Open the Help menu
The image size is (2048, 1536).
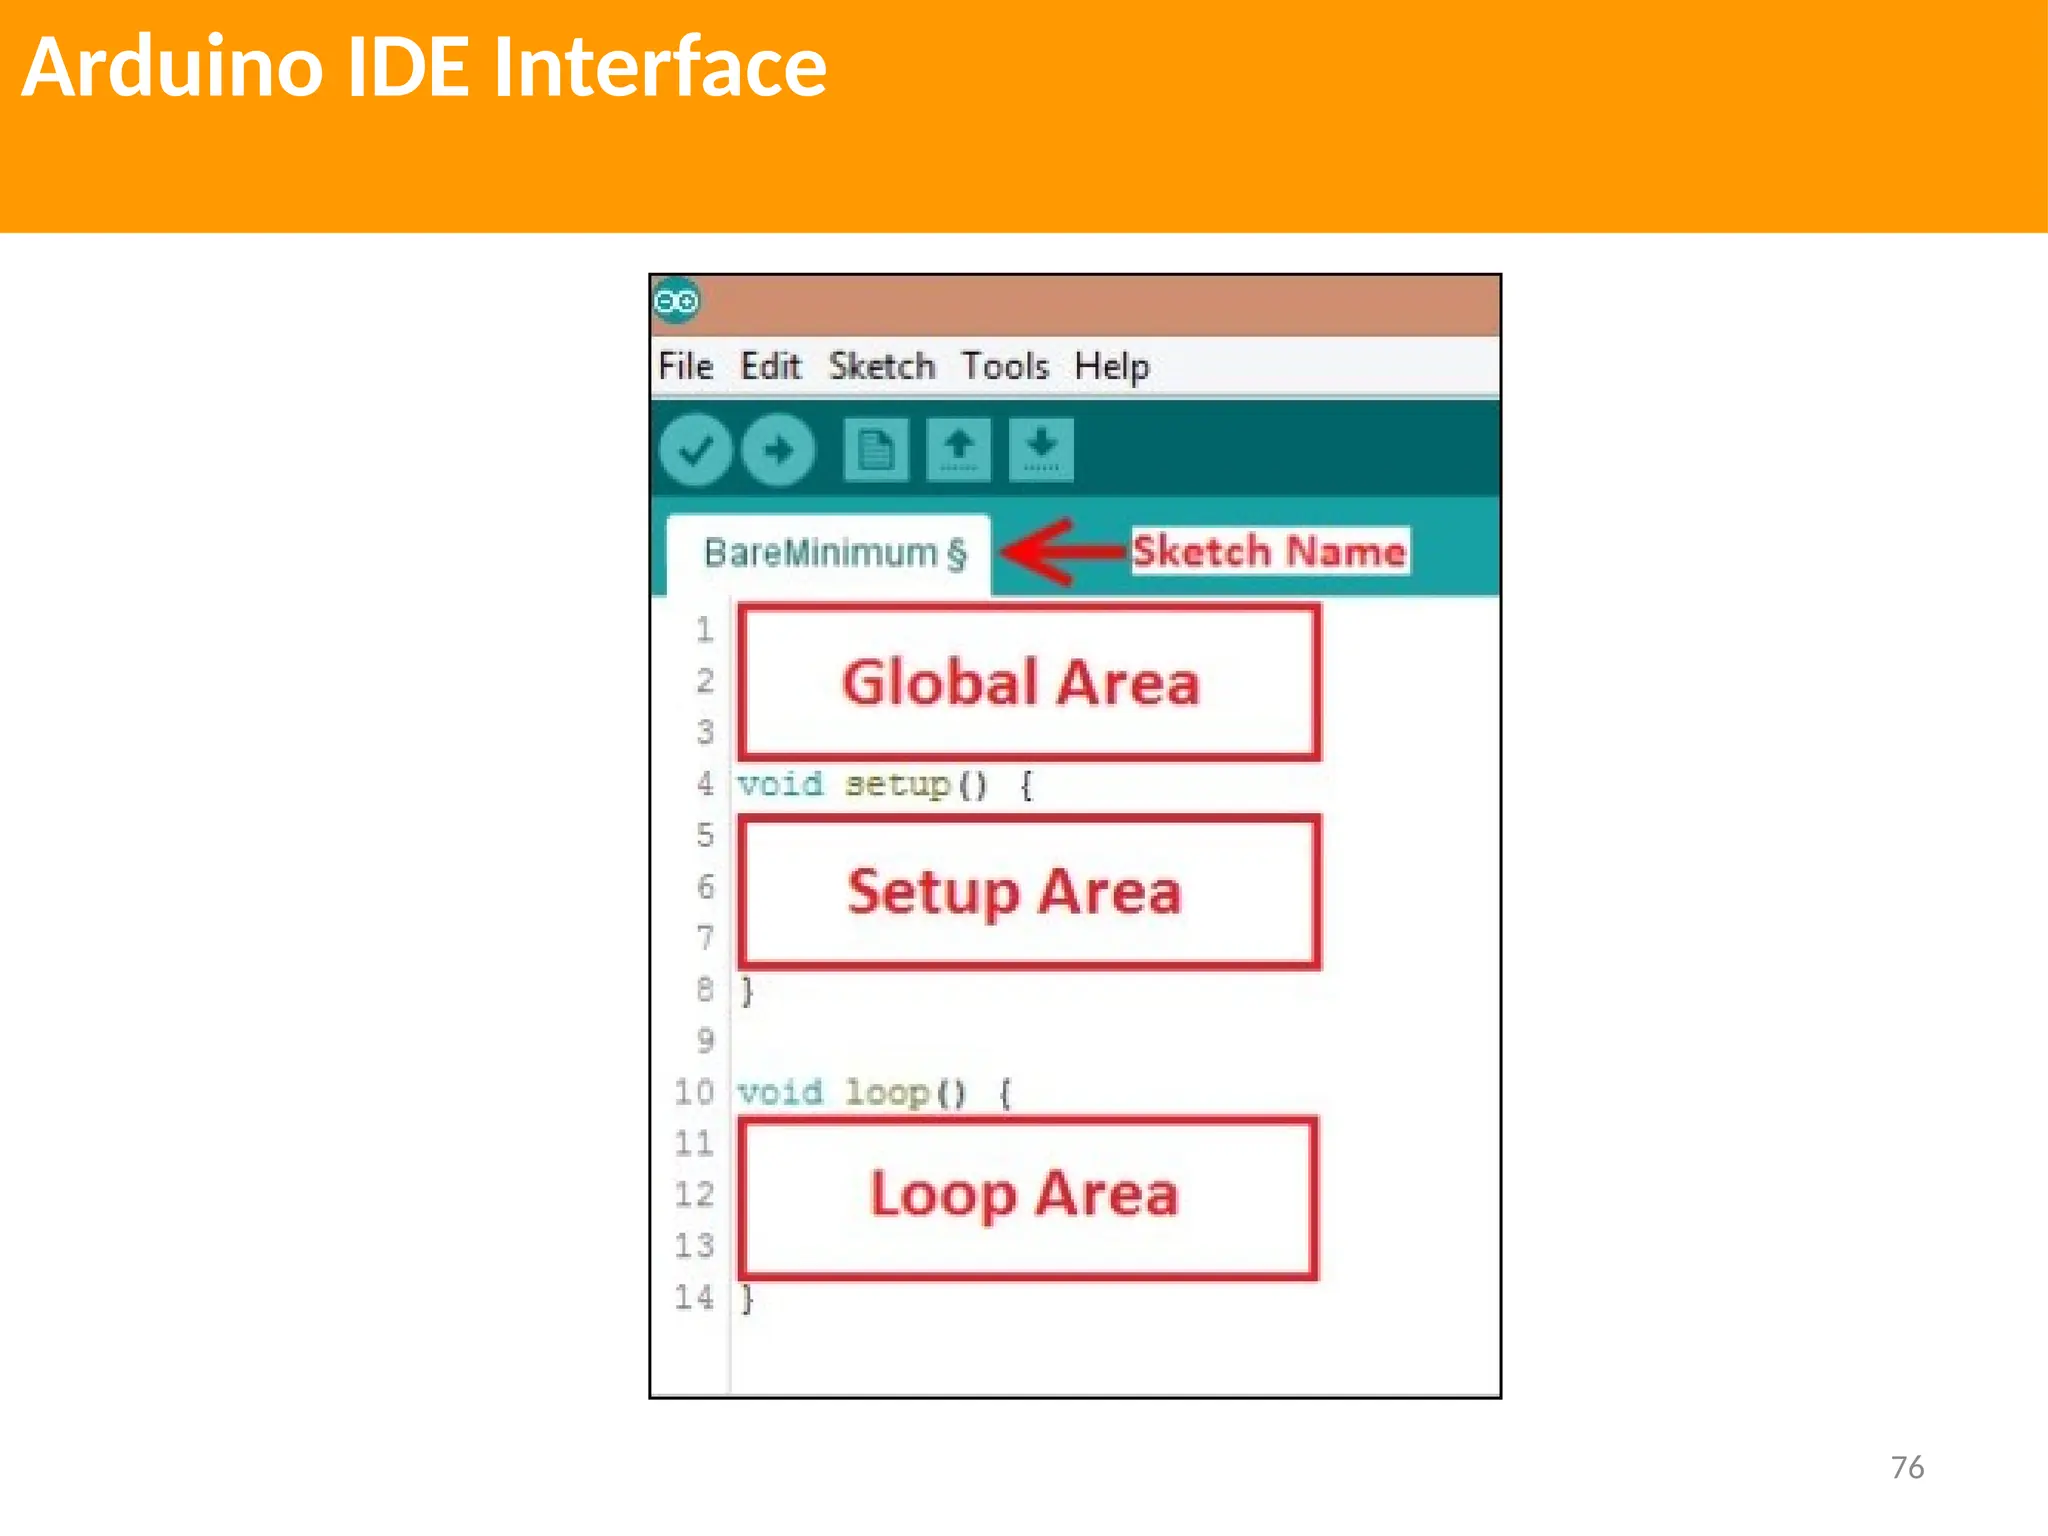[x=1112, y=368]
